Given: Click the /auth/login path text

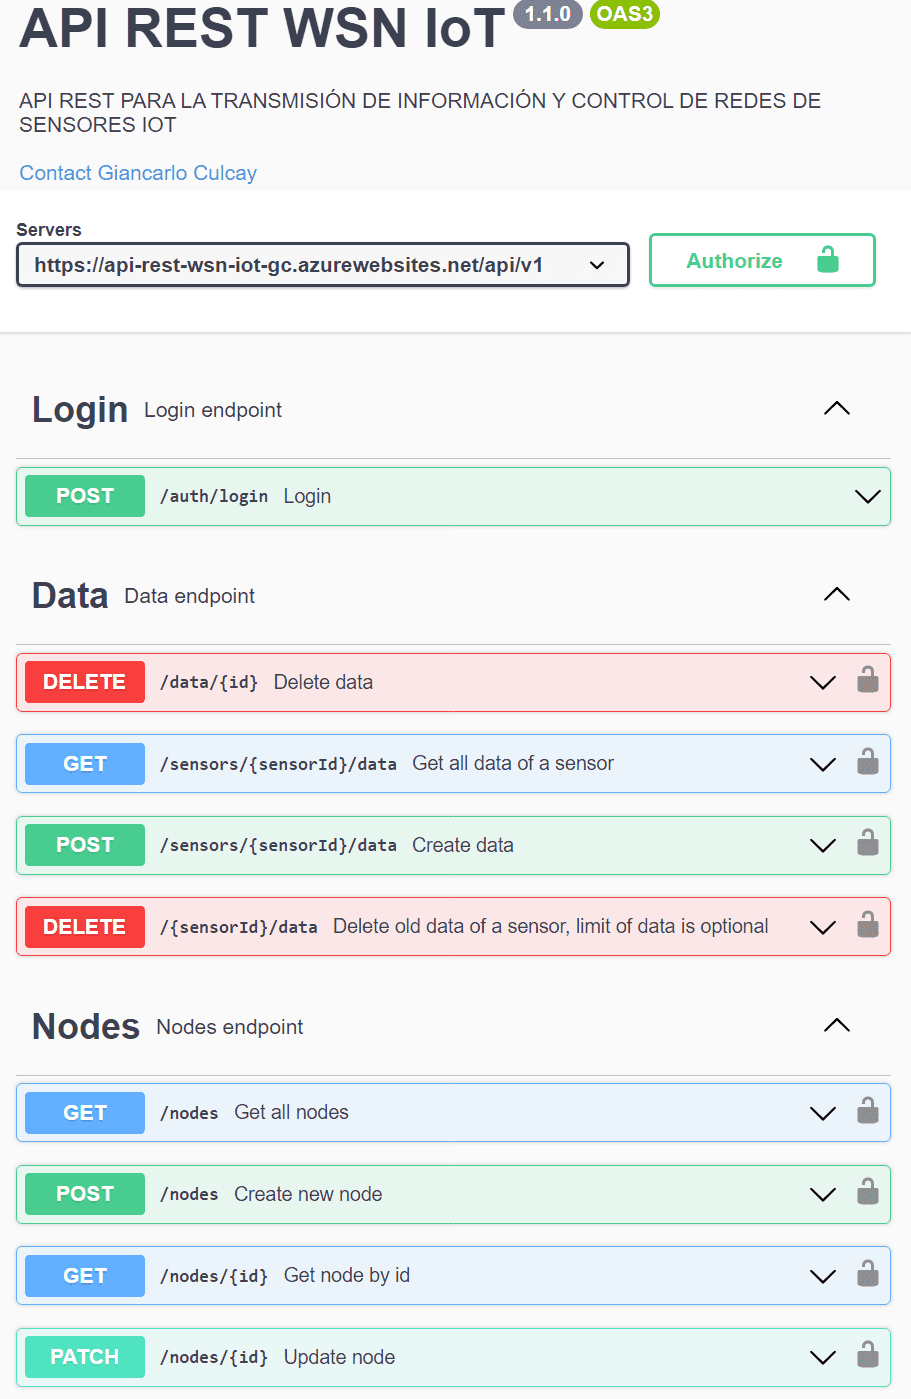Looking at the screenshot, I should tap(214, 496).
